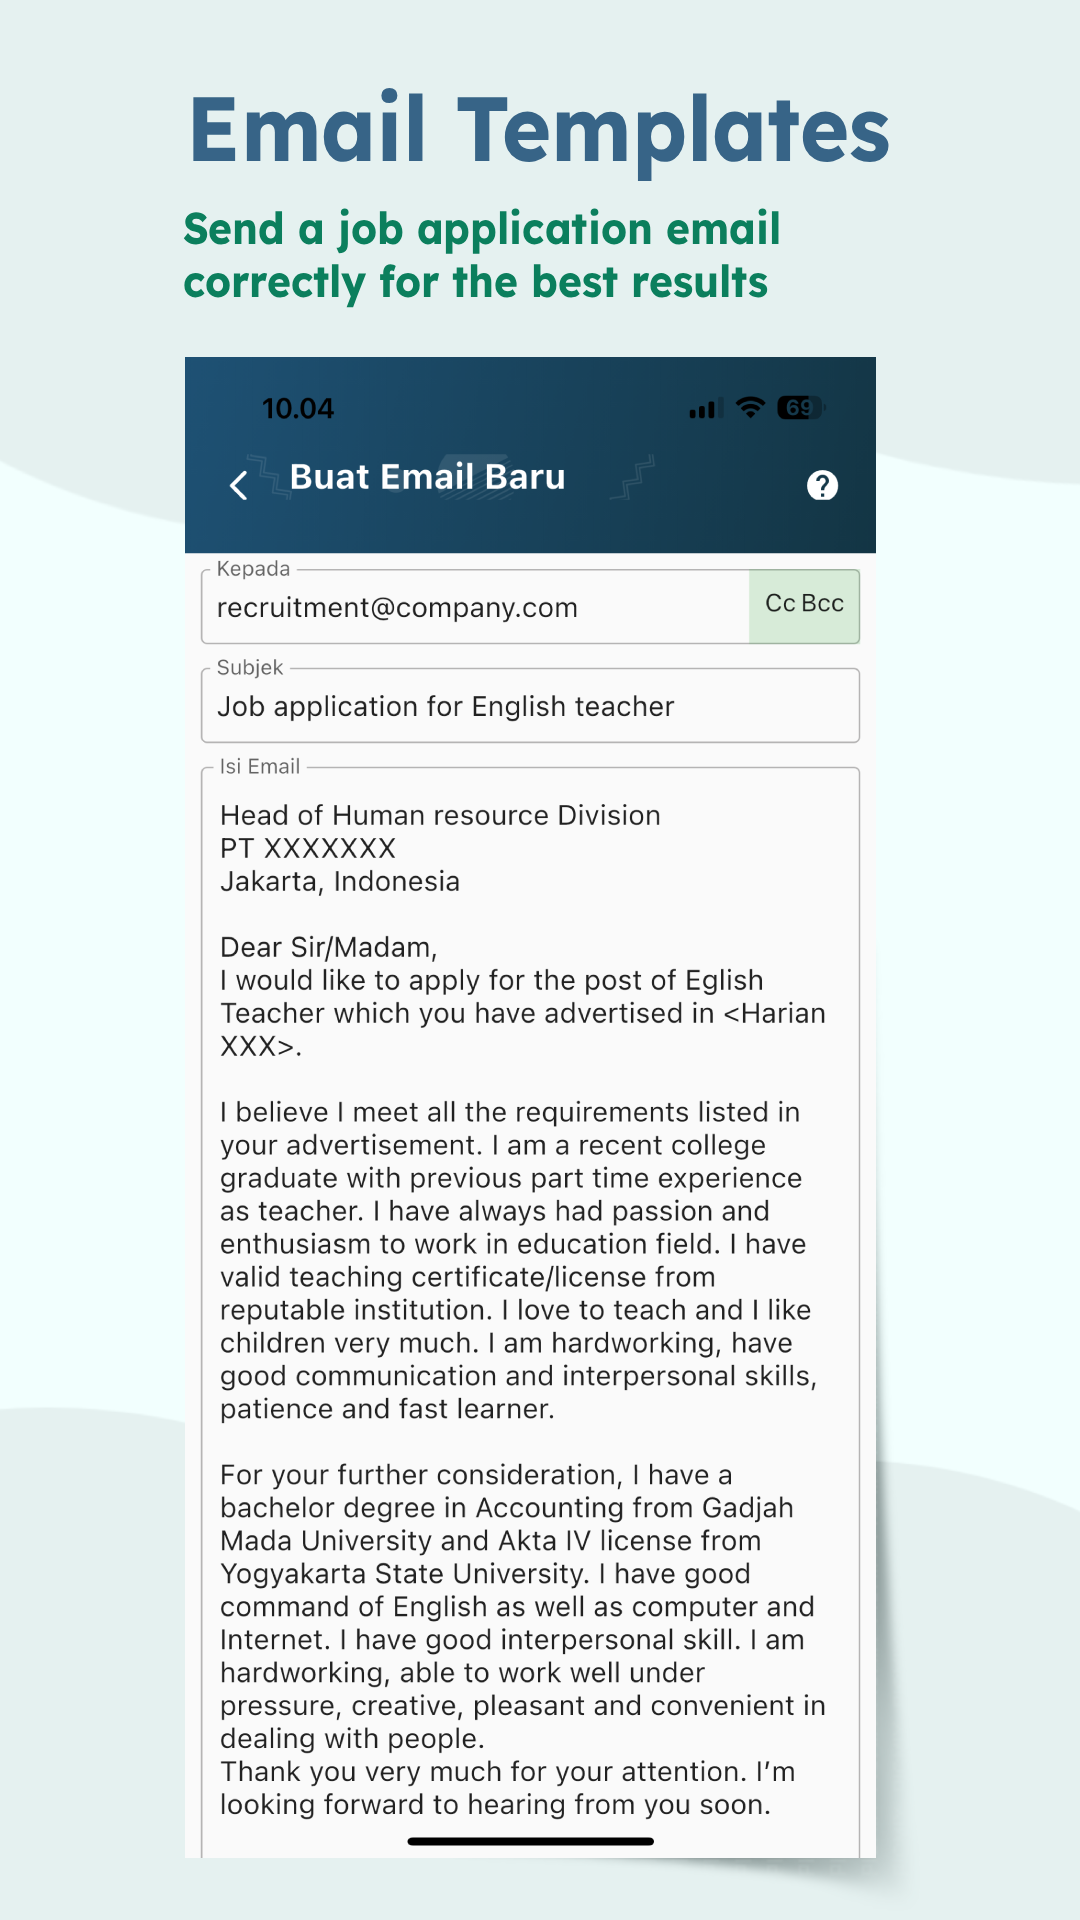
Task: Tap the battery level indicator
Action: click(801, 407)
